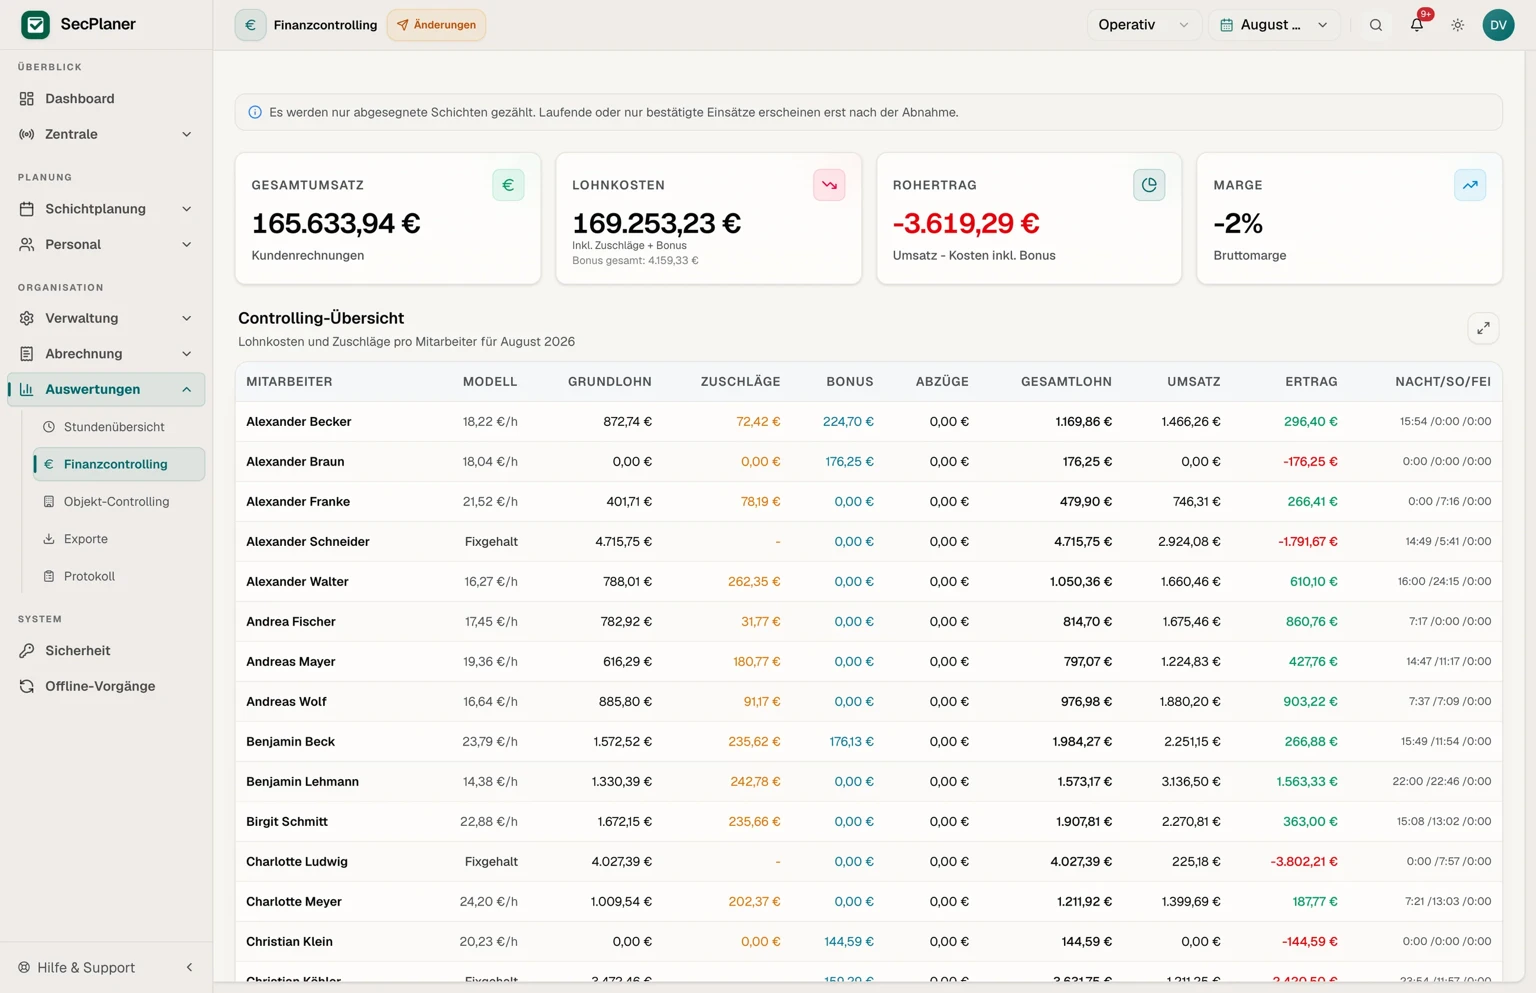The width and height of the screenshot is (1536, 993).
Task: Open Objekt-Controlling submenu item
Action: point(119,502)
